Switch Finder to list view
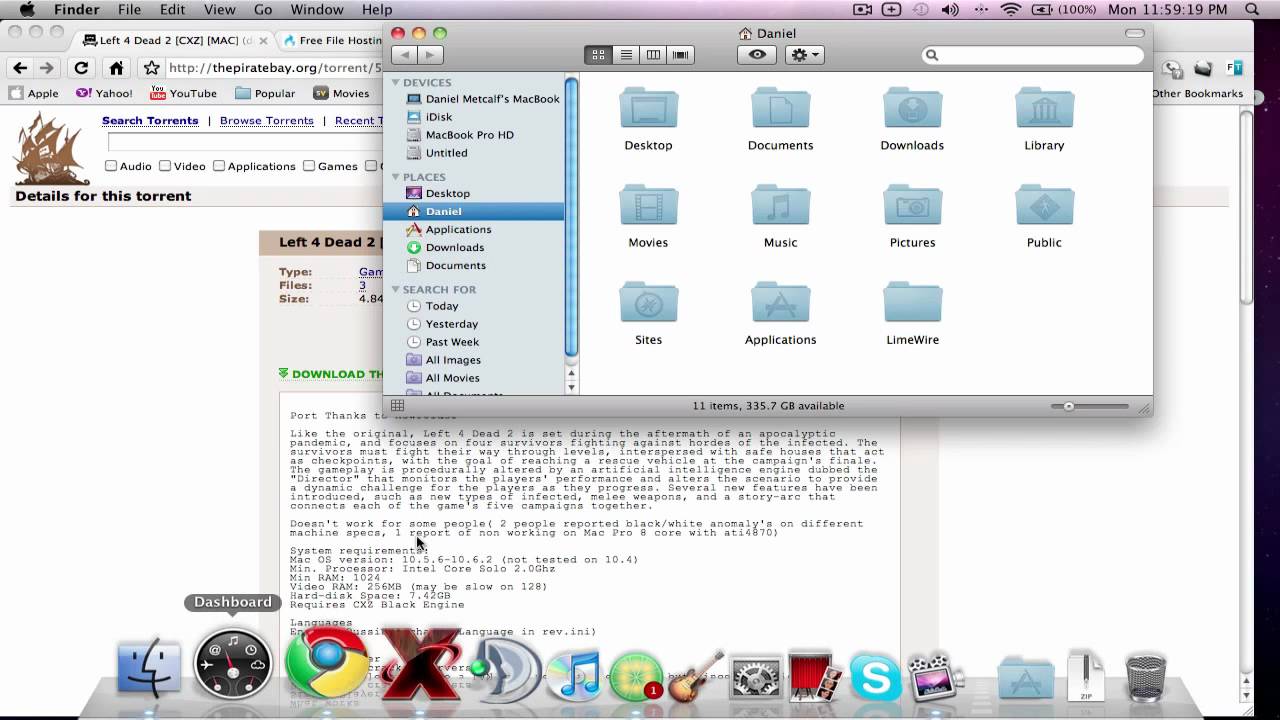Image resolution: width=1280 pixels, height=720 pixels. click(x=626, y=55)
